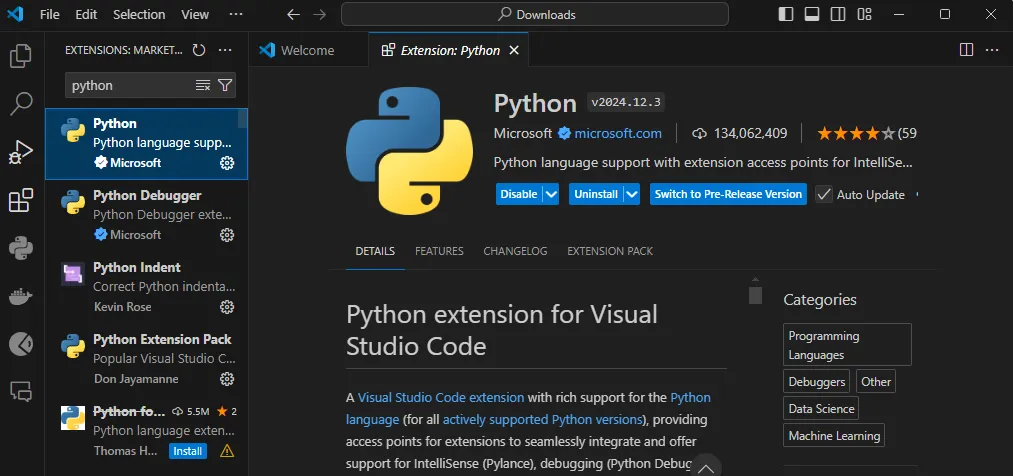Image resolution: width=1013 pixels, height=476 pixels.
Task: Open the actively supported Python versions link
Action: coord(542,420)
